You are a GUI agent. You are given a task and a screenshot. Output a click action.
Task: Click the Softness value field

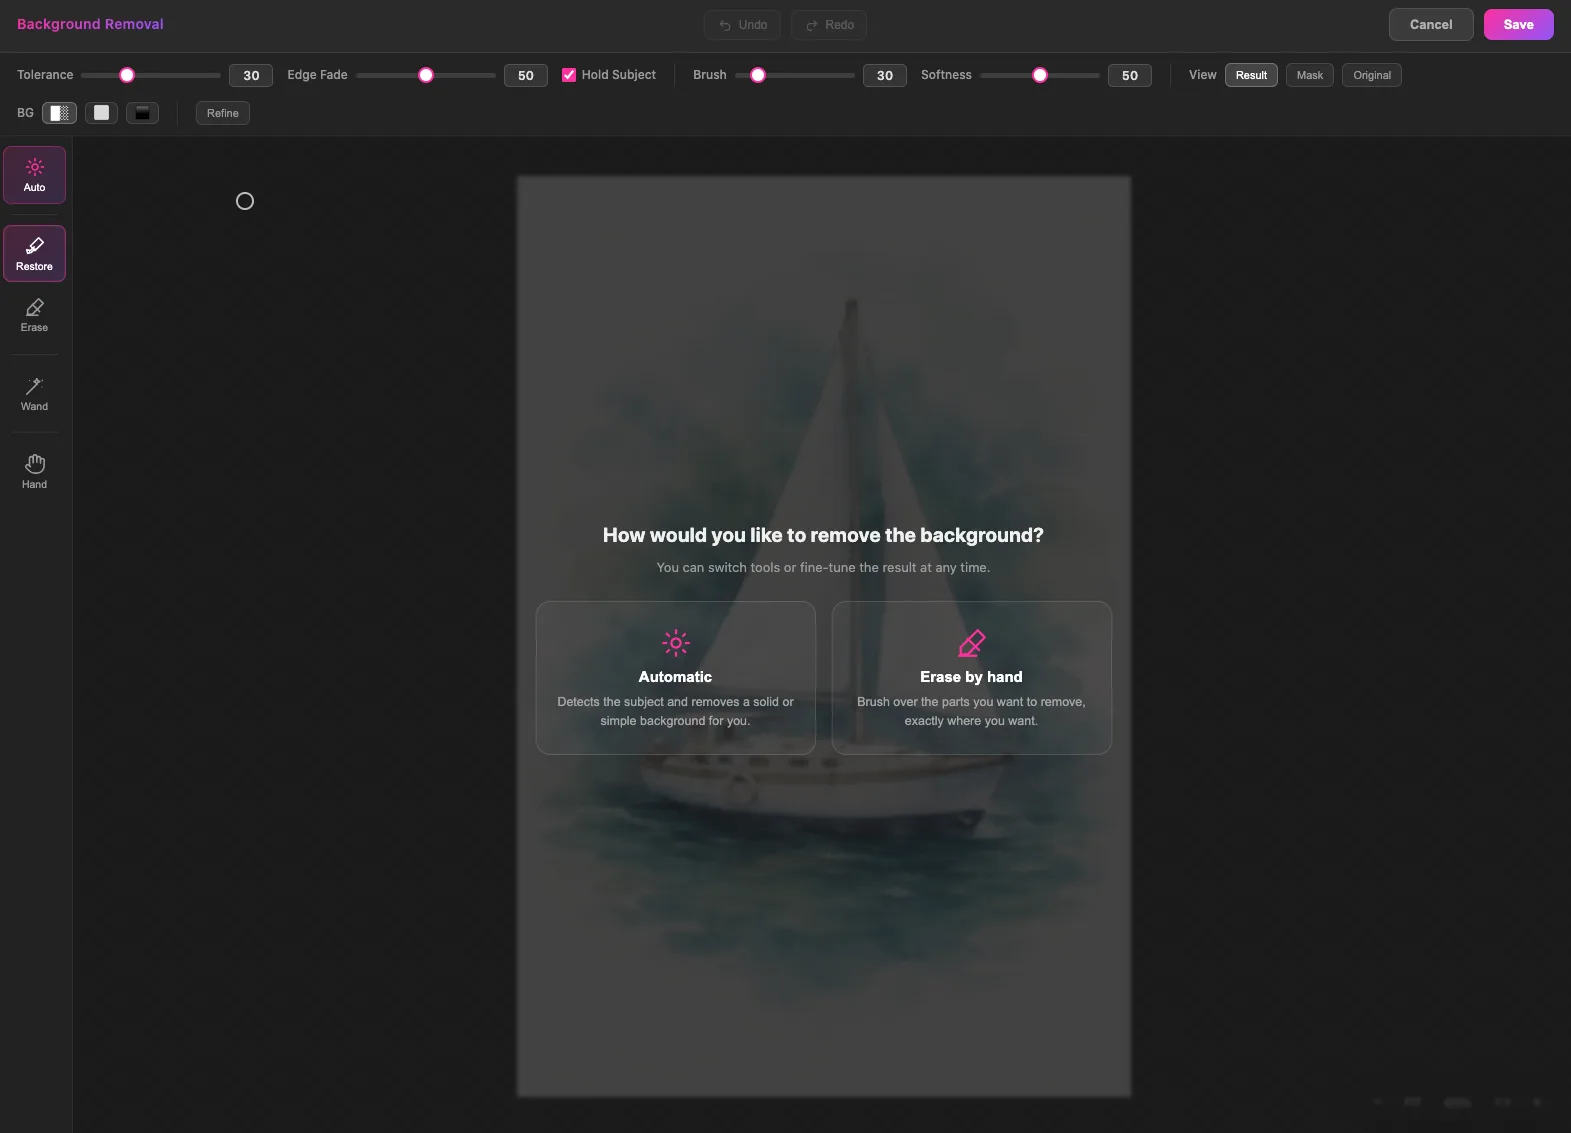click(1130, 75)
